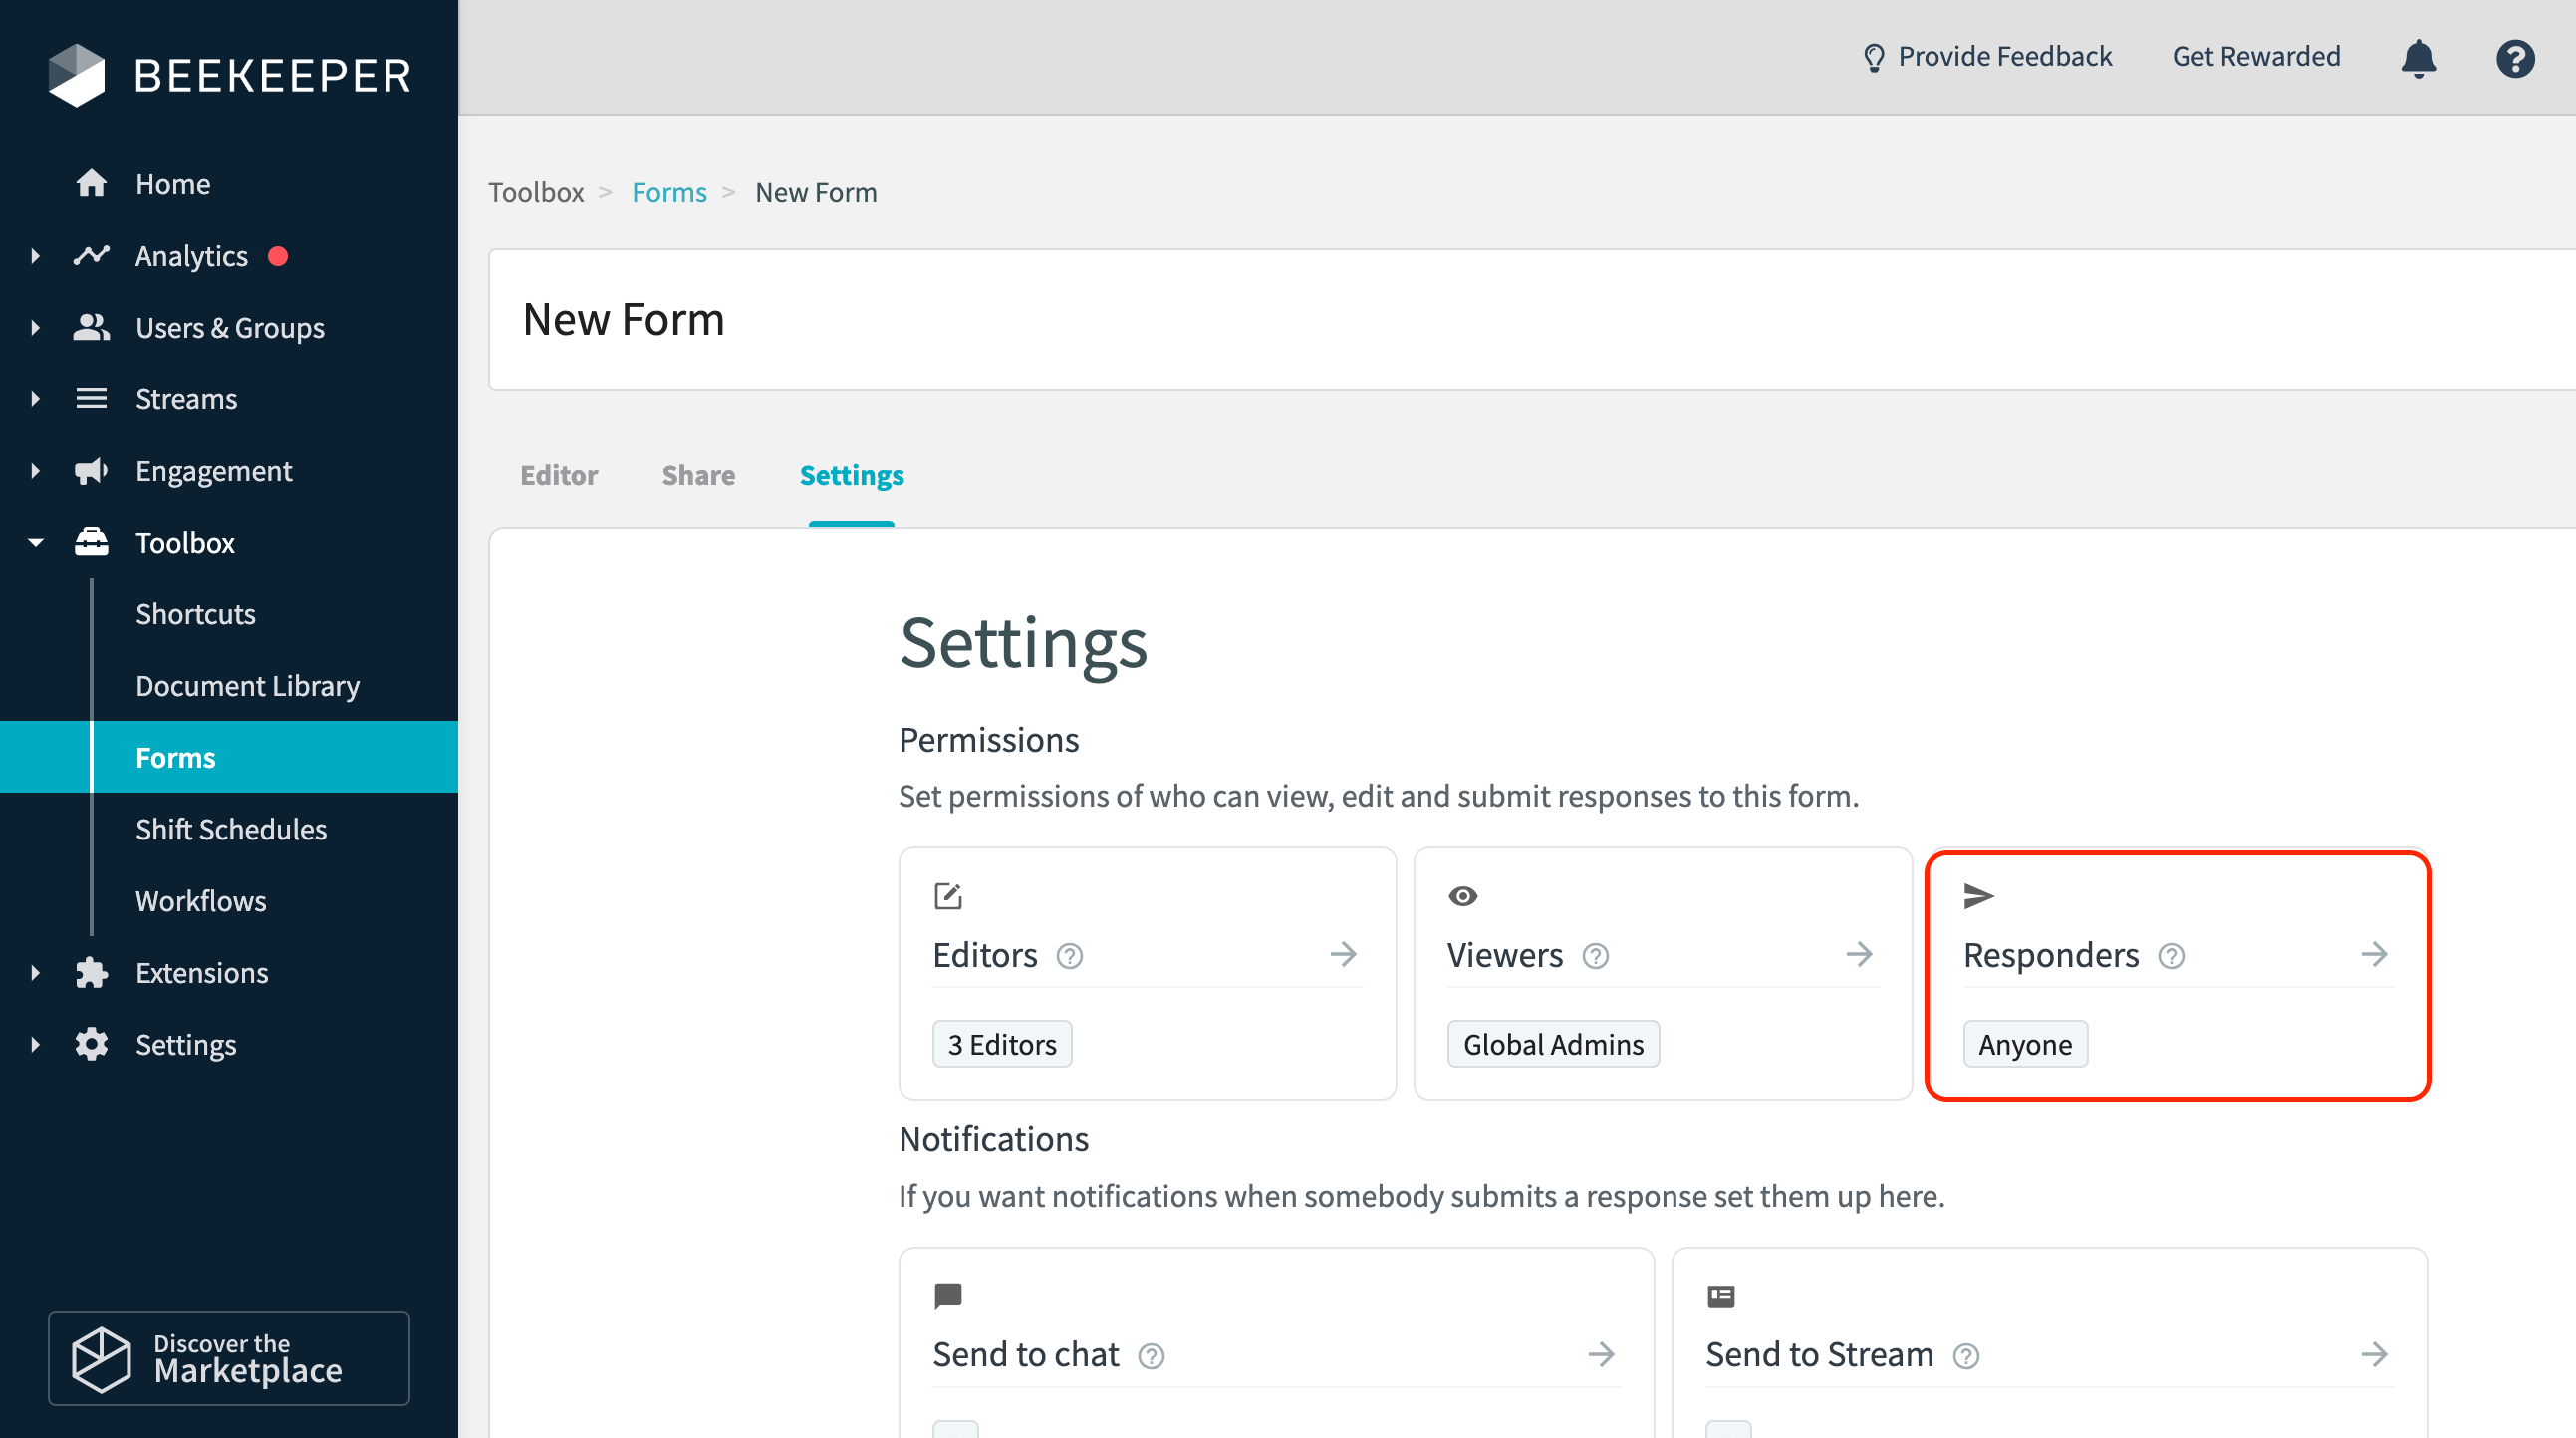Click Get Rewarded link
The image size is (2576, 1438).
(2256, 56)
